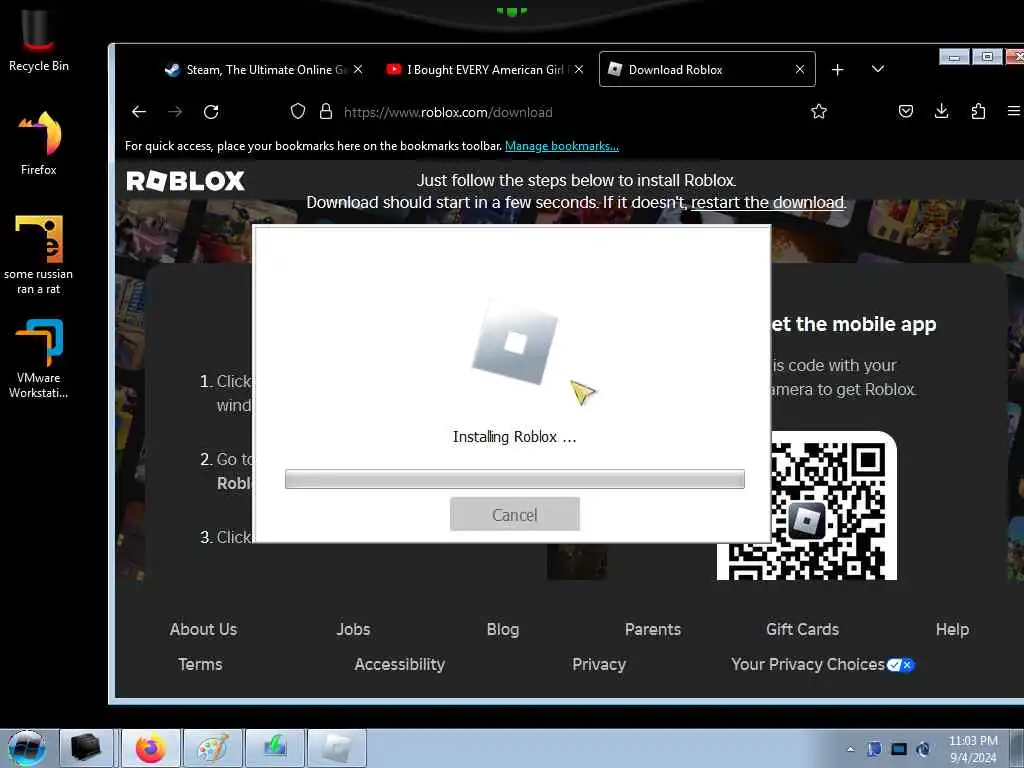Open the Blog footer link

tap(503, 630)
